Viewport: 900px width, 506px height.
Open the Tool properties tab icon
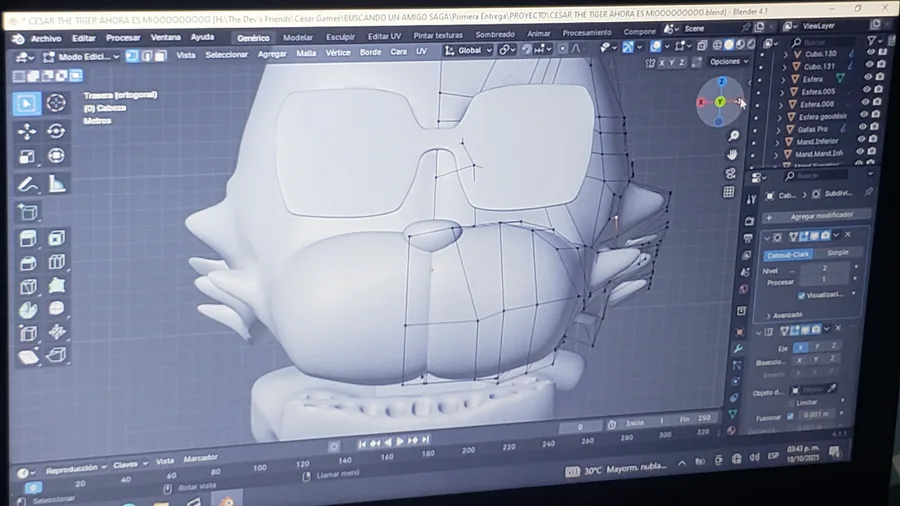pyautogui.click(x=751, y=199)
